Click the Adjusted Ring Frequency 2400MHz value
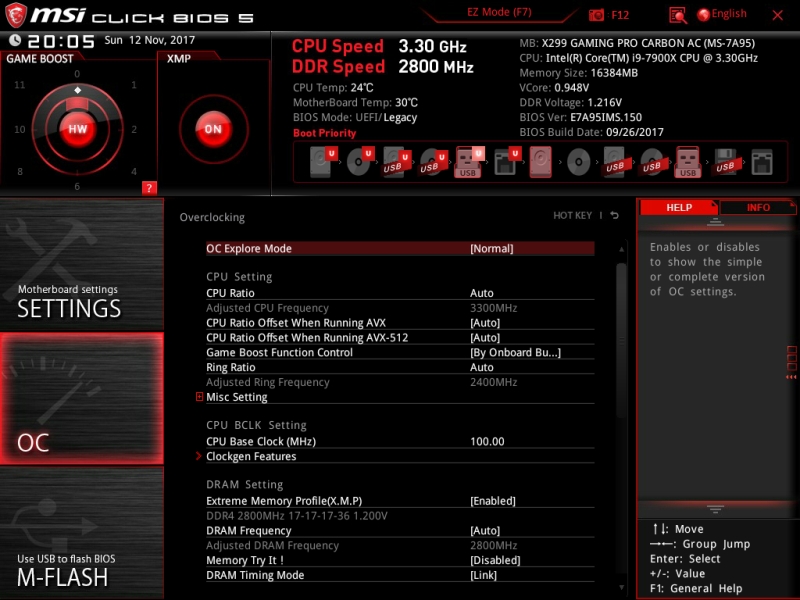Image resolution: width=800 pixels, height=600 pixels. [x=493, y=382]
